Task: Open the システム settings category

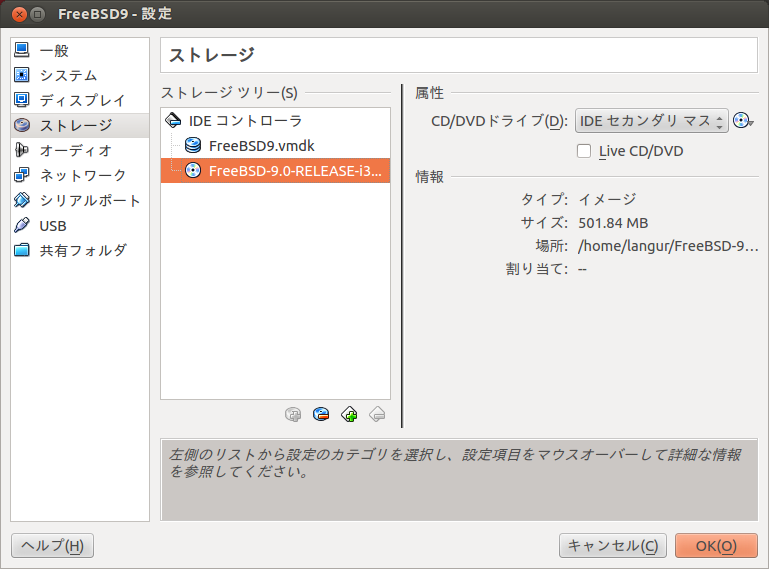Action: click(80, 75)
